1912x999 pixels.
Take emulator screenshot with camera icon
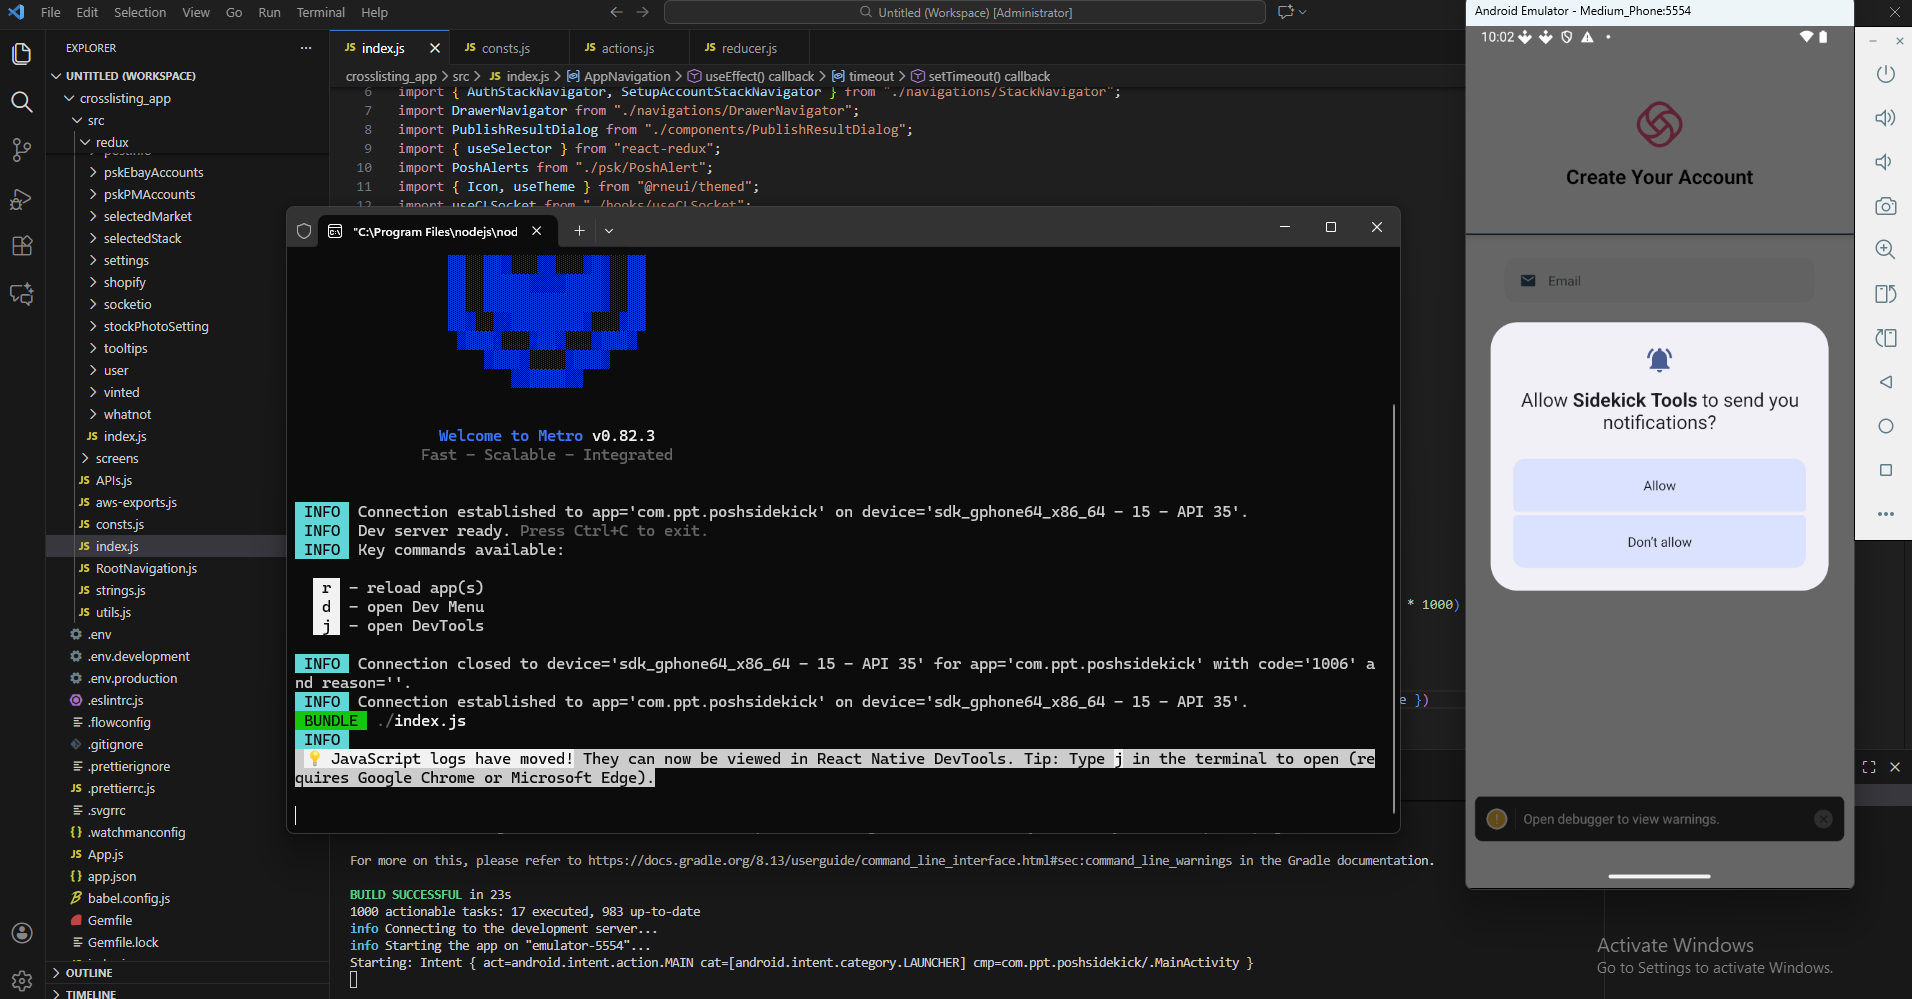tap(1885, 206)
